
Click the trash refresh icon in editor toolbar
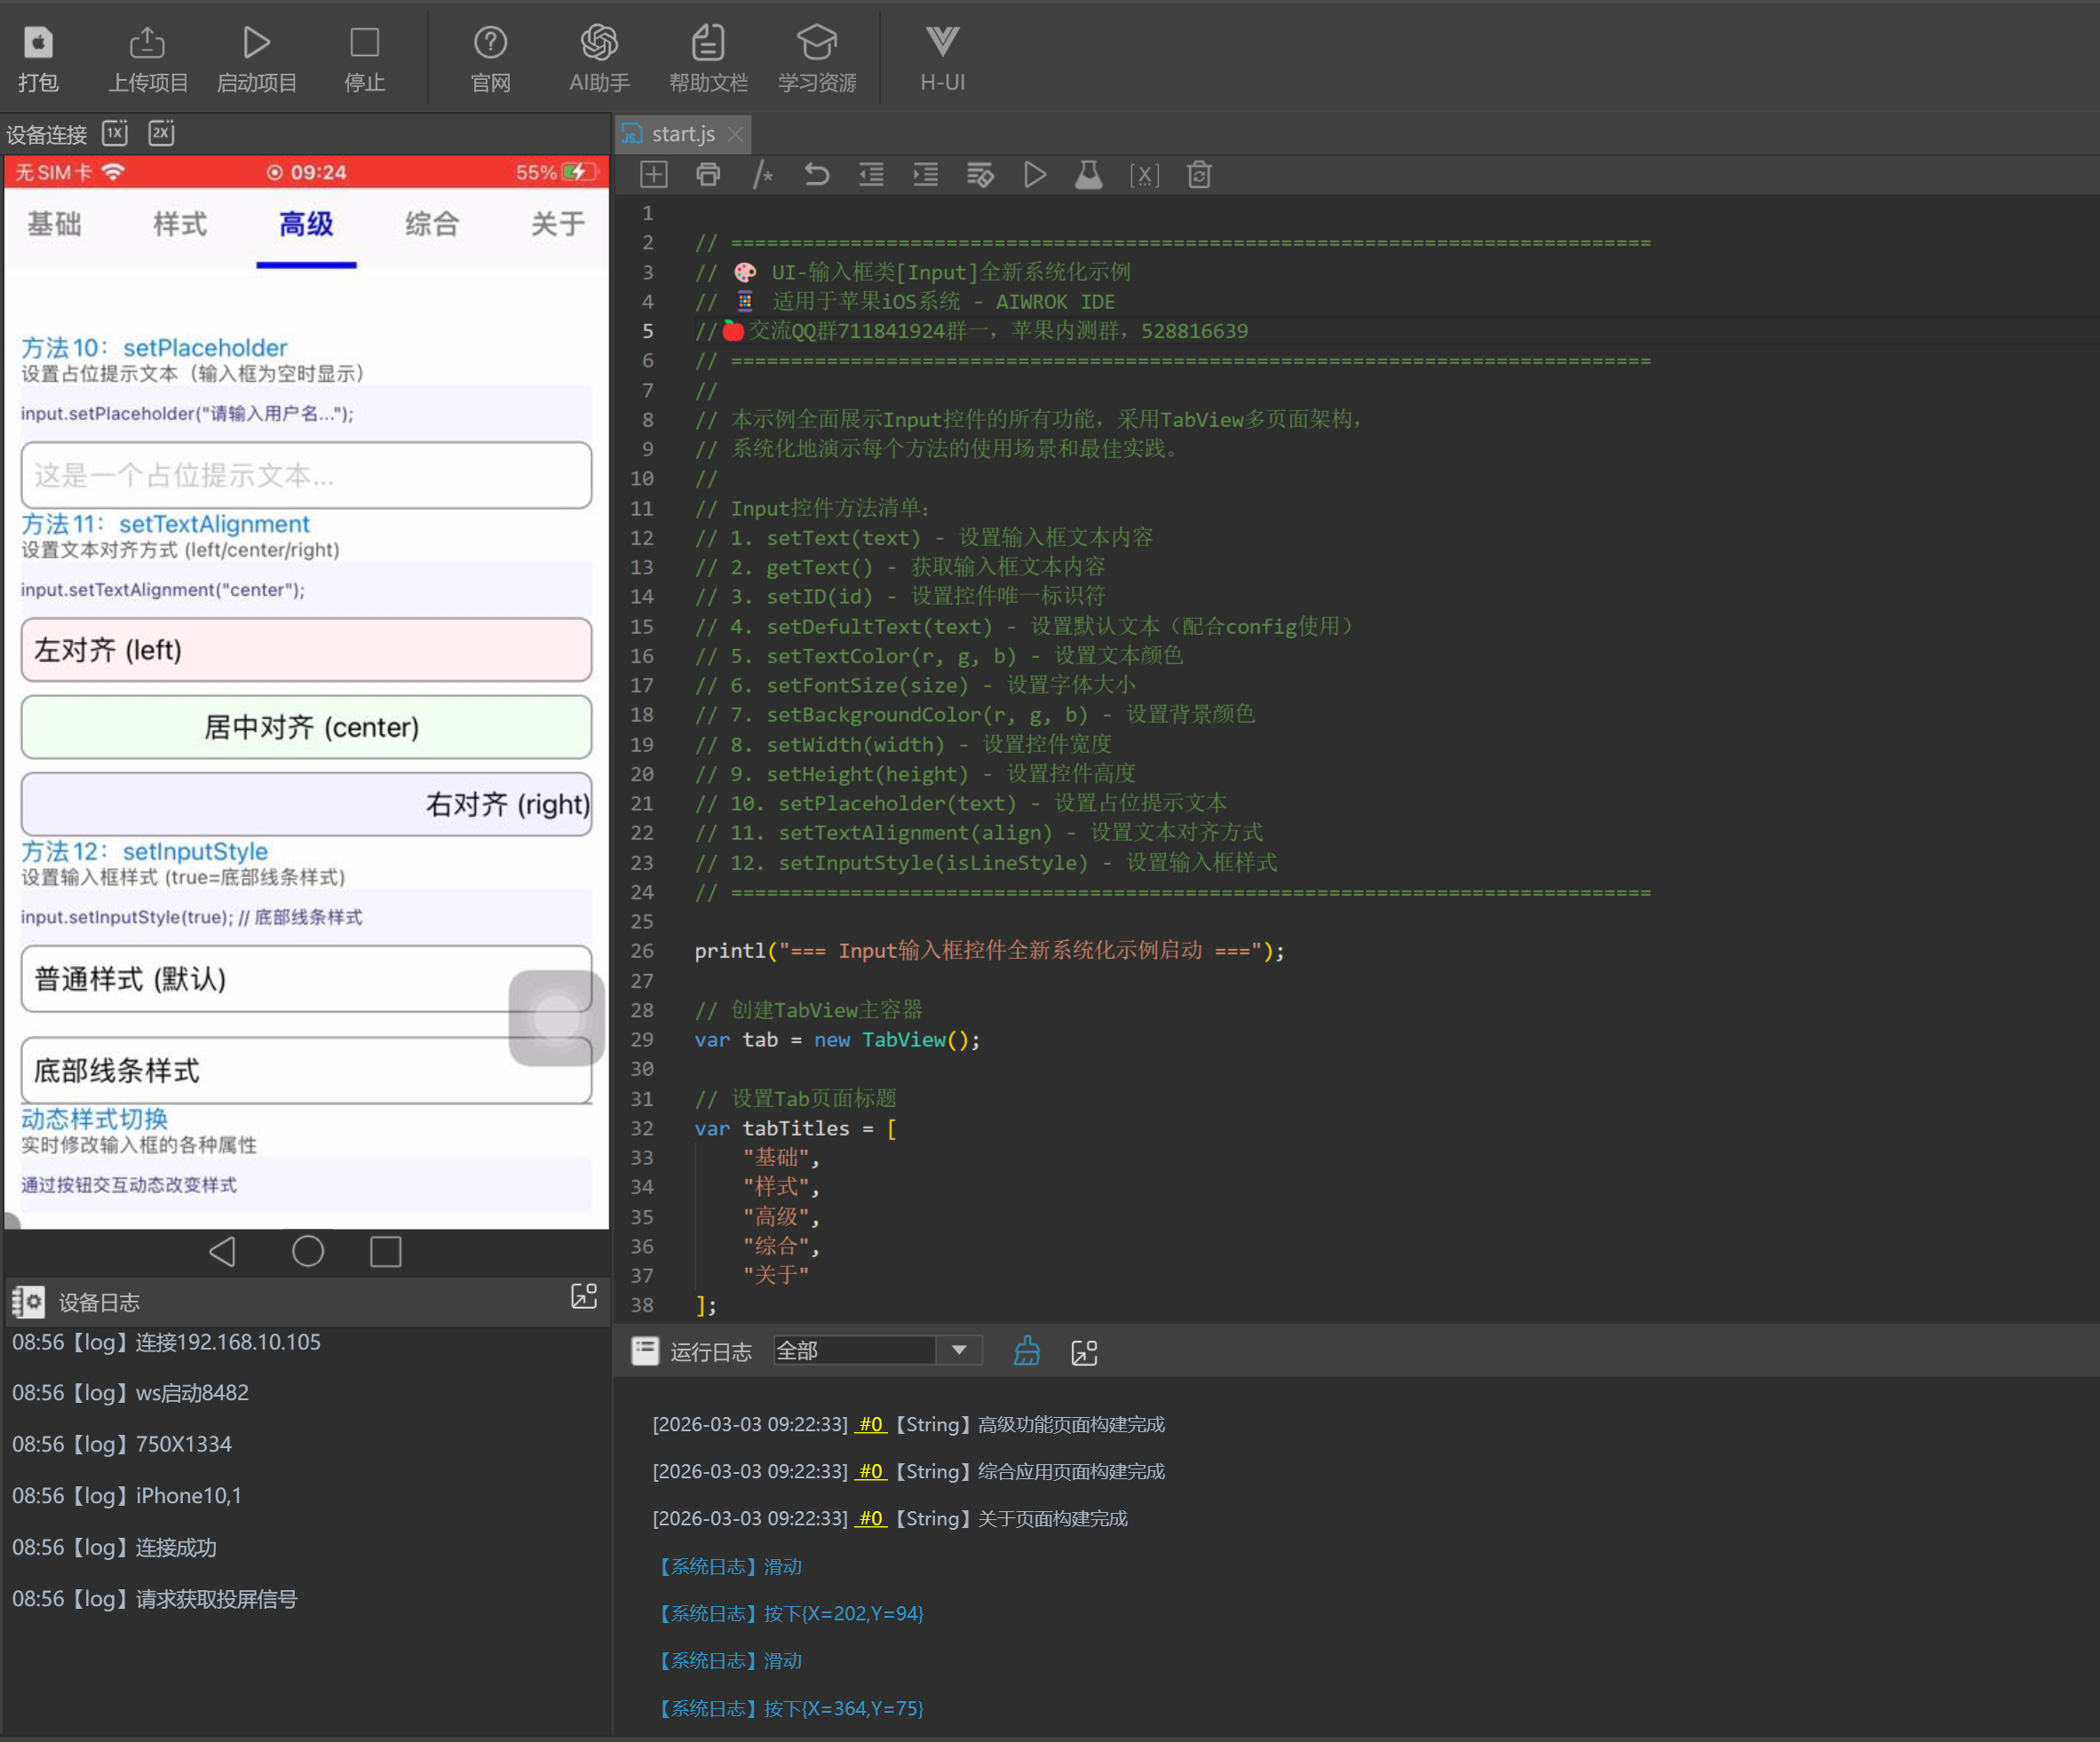1199,175
